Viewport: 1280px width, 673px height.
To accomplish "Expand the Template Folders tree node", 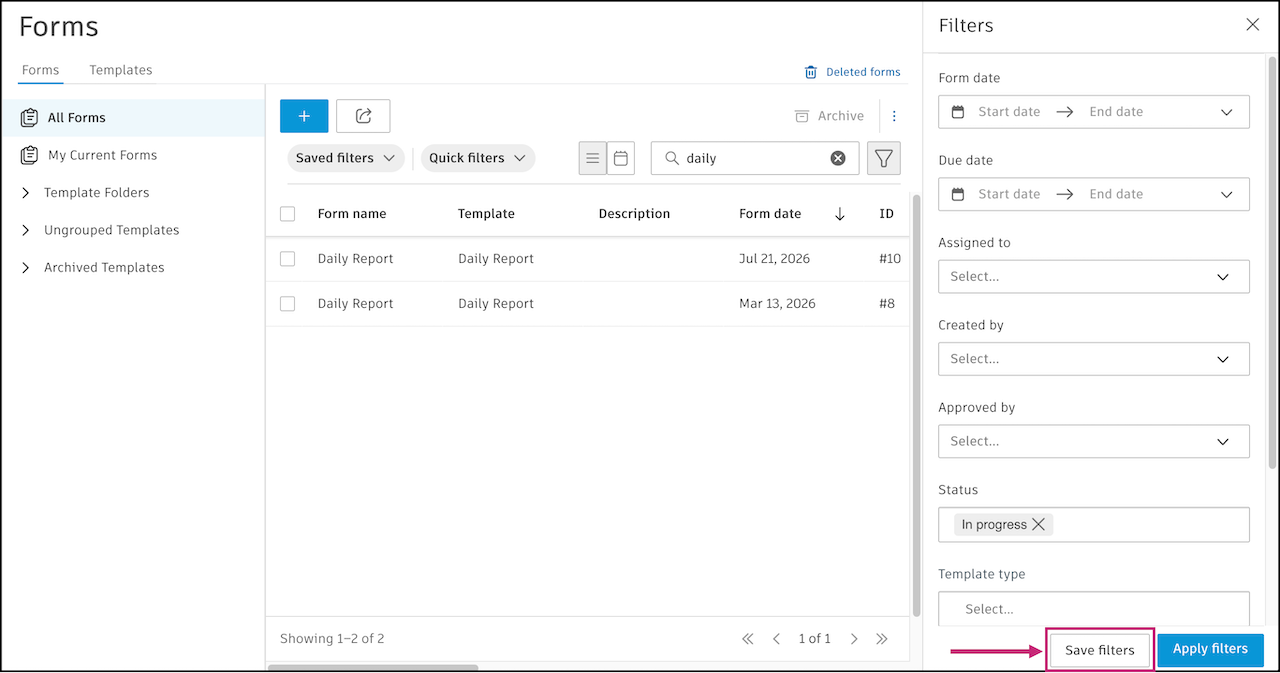I will coord(26,193).
